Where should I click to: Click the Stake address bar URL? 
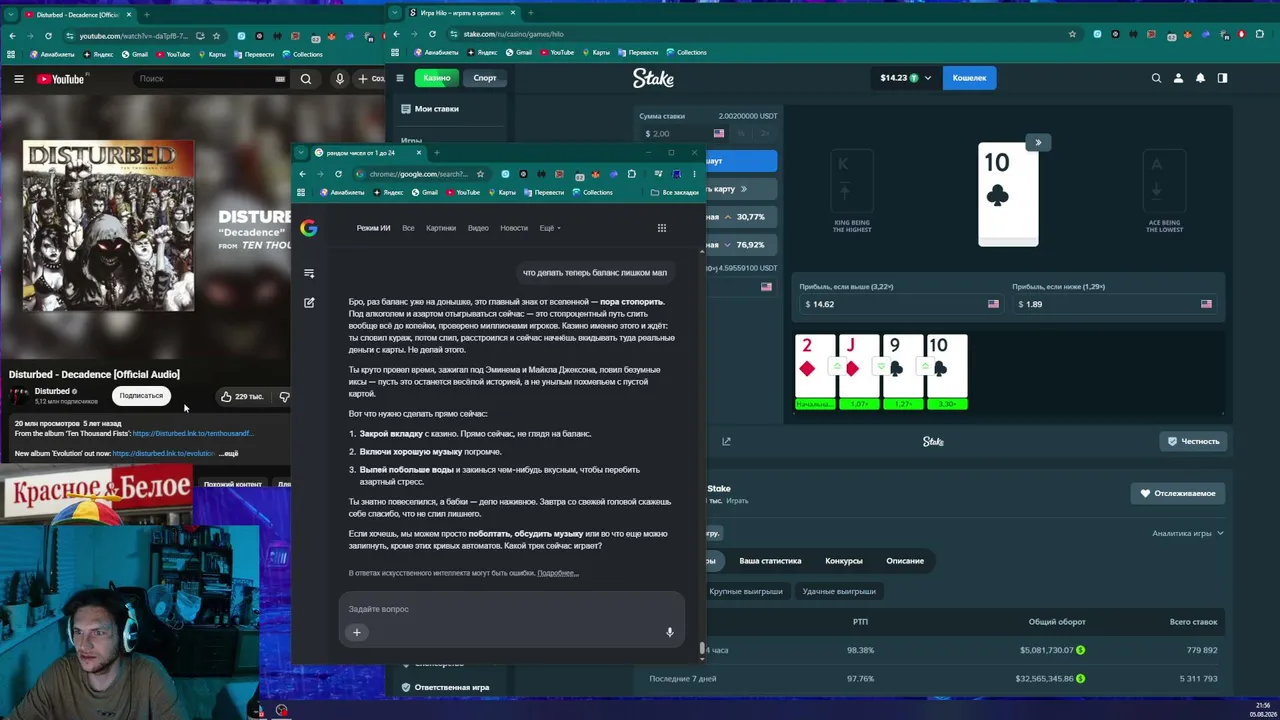click(514, 34)
